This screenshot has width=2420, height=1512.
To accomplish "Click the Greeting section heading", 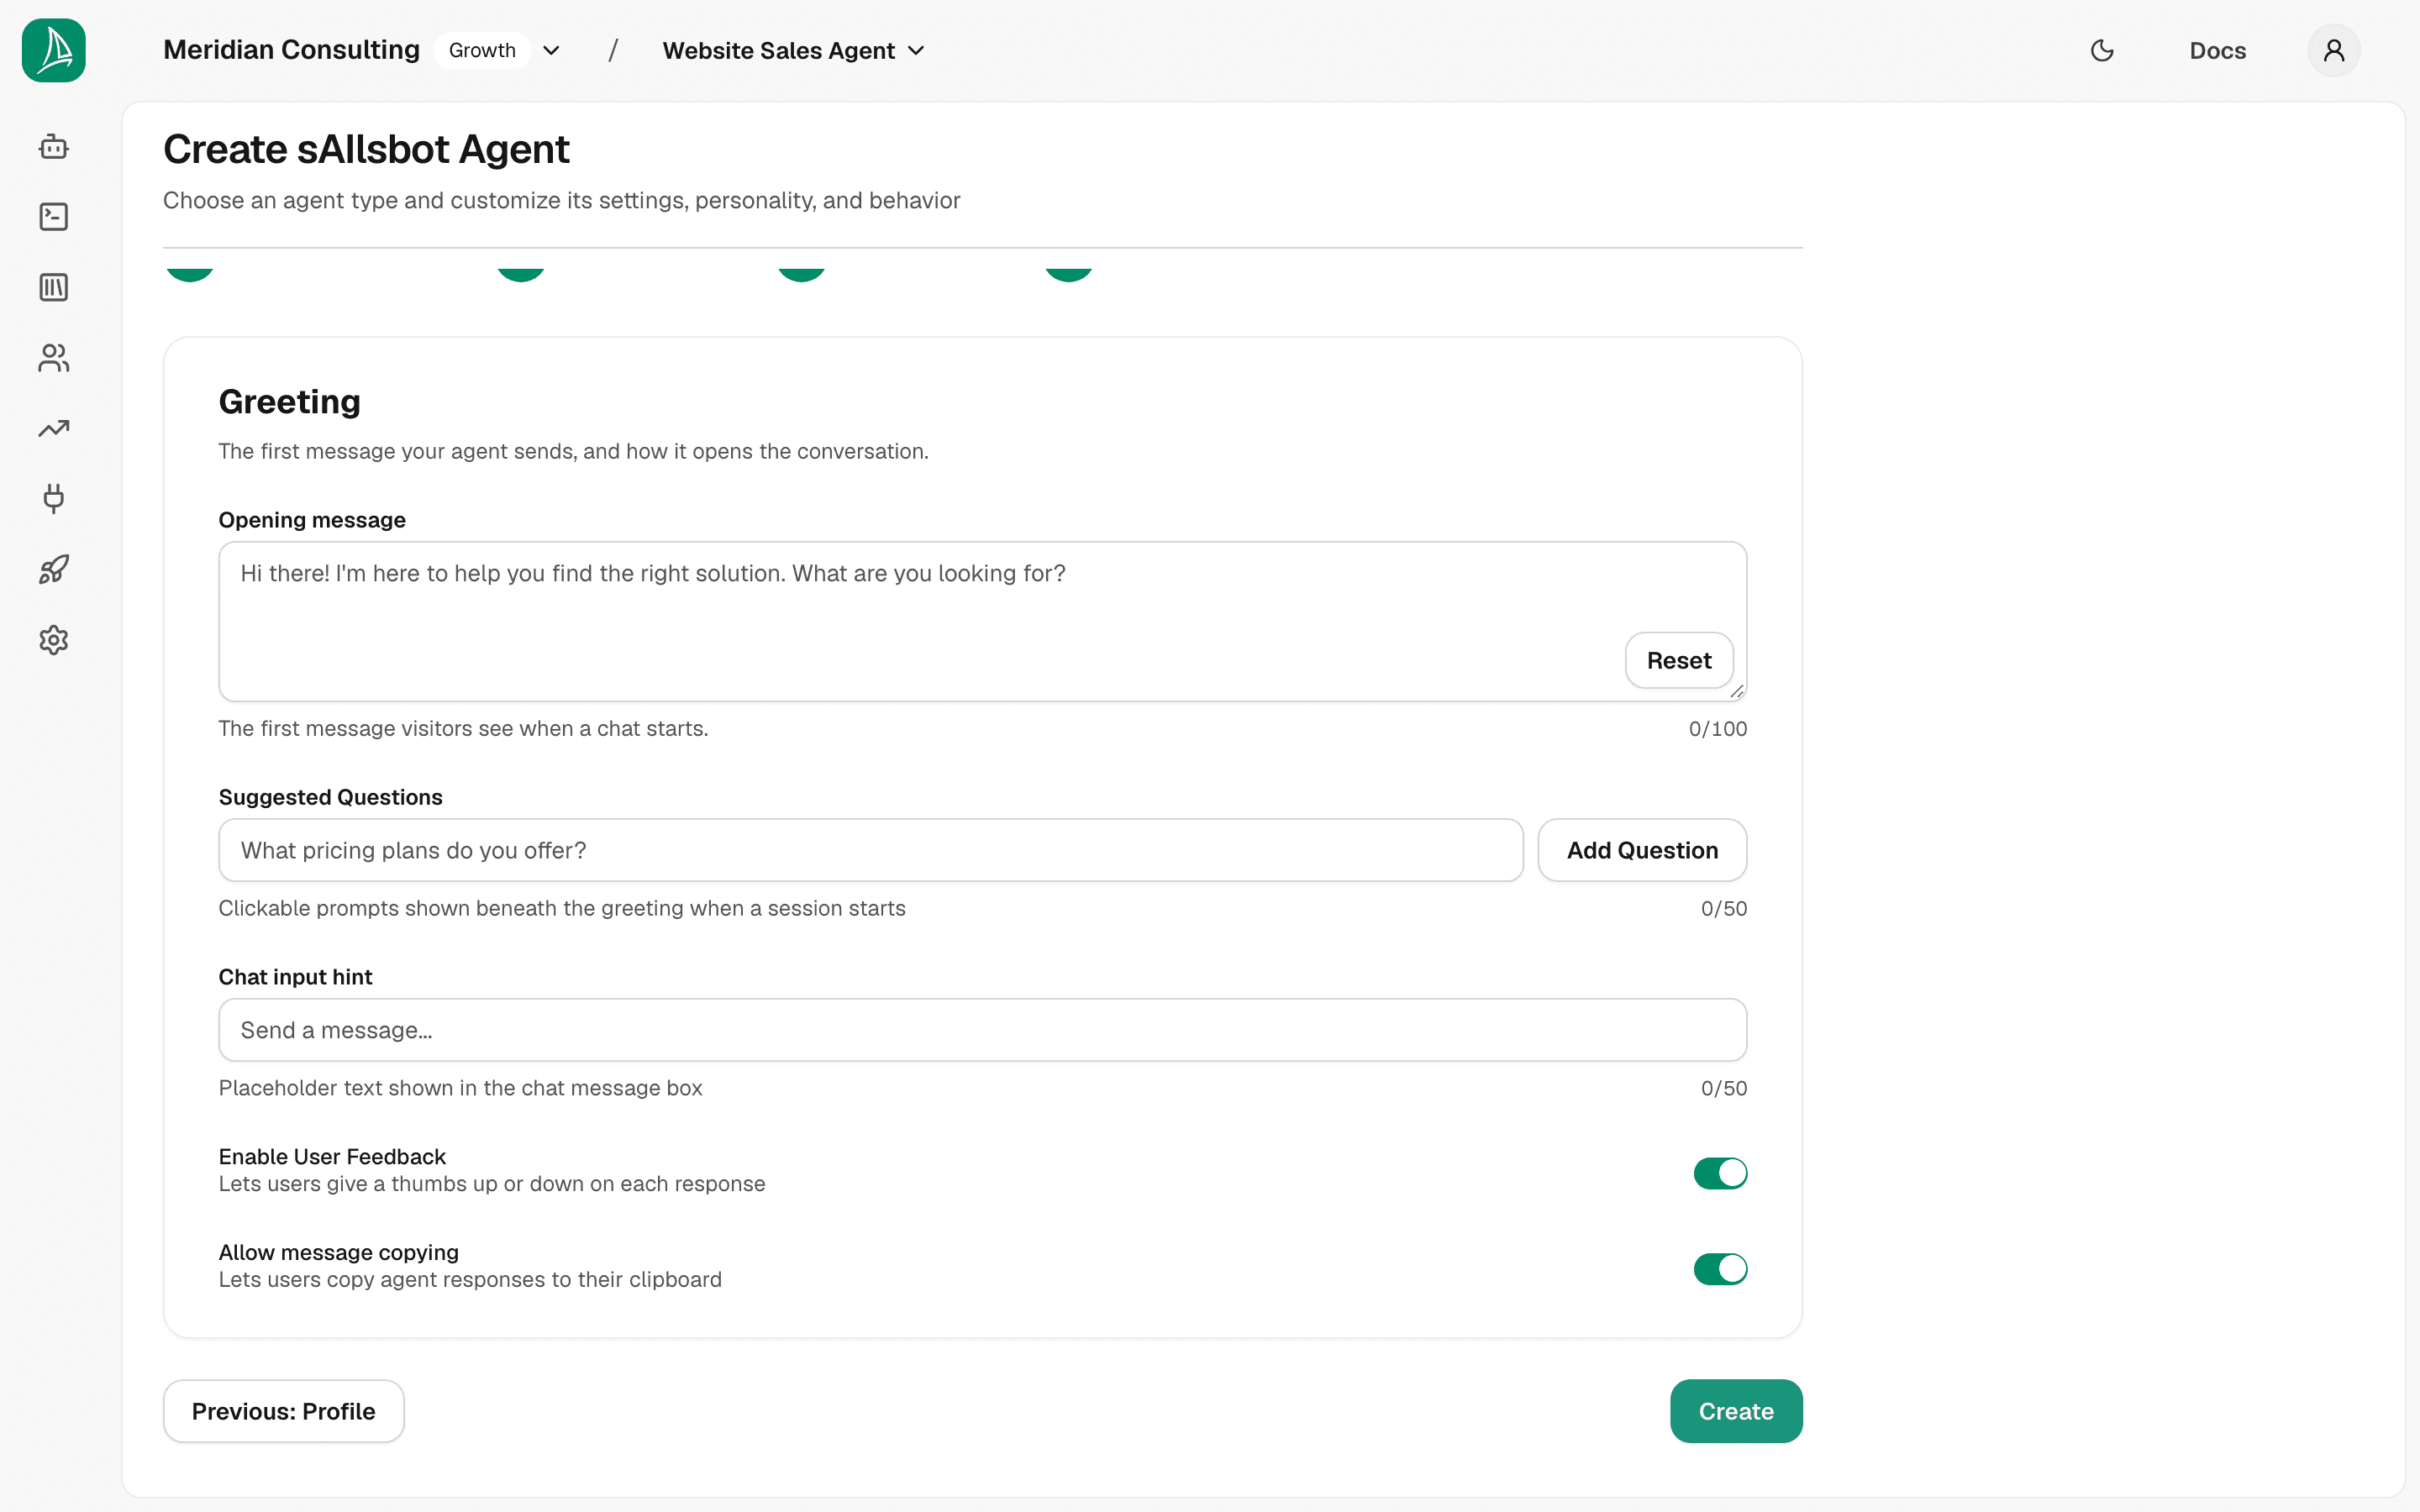I will pyautogui.click(x=289, y=401).
